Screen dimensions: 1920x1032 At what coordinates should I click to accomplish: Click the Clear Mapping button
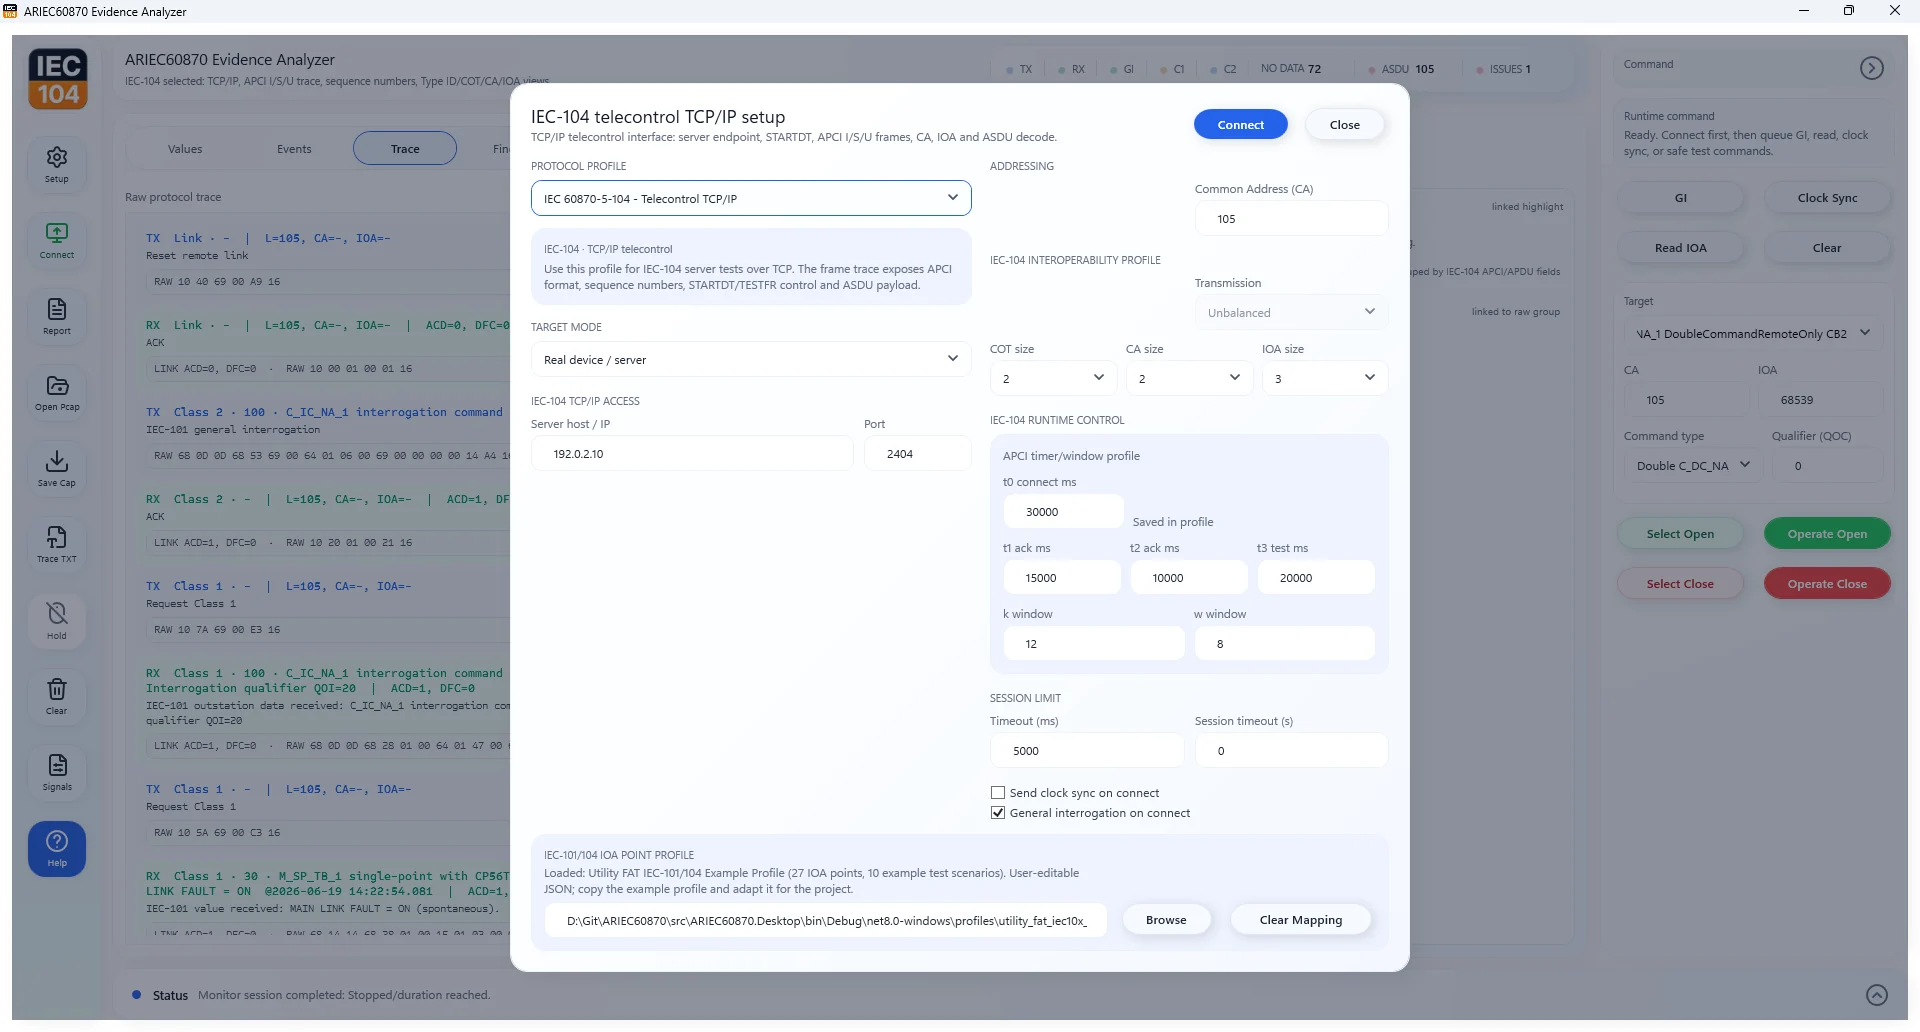[1301, 920]
